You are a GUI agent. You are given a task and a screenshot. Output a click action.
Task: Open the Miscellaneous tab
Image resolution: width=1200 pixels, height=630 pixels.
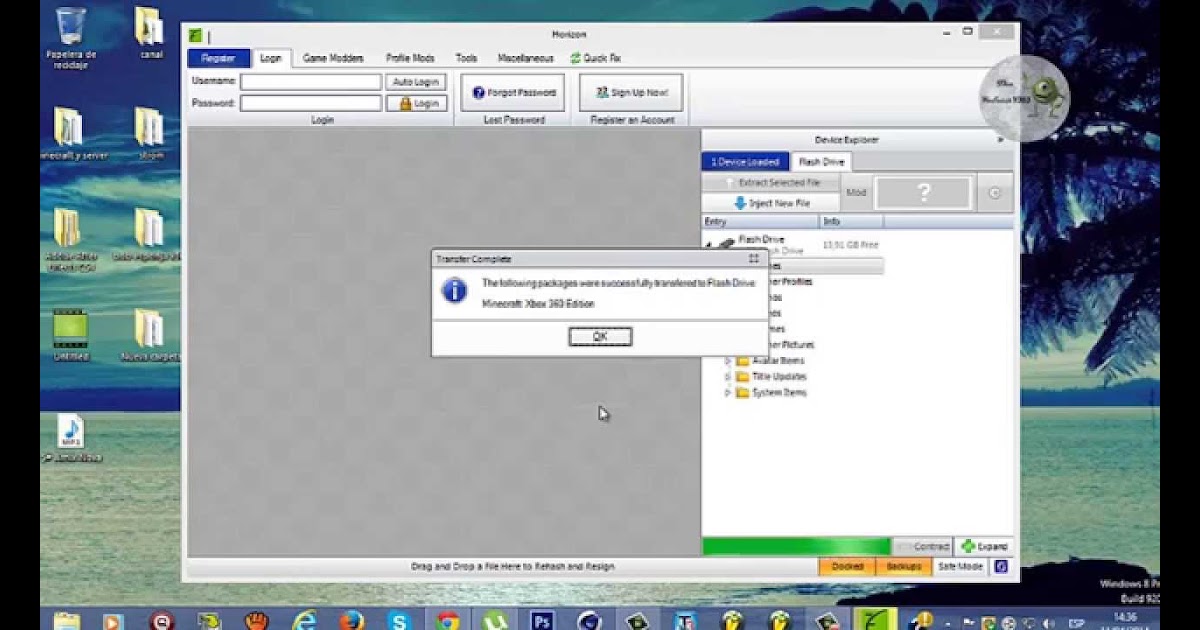[x=526, y=58]
